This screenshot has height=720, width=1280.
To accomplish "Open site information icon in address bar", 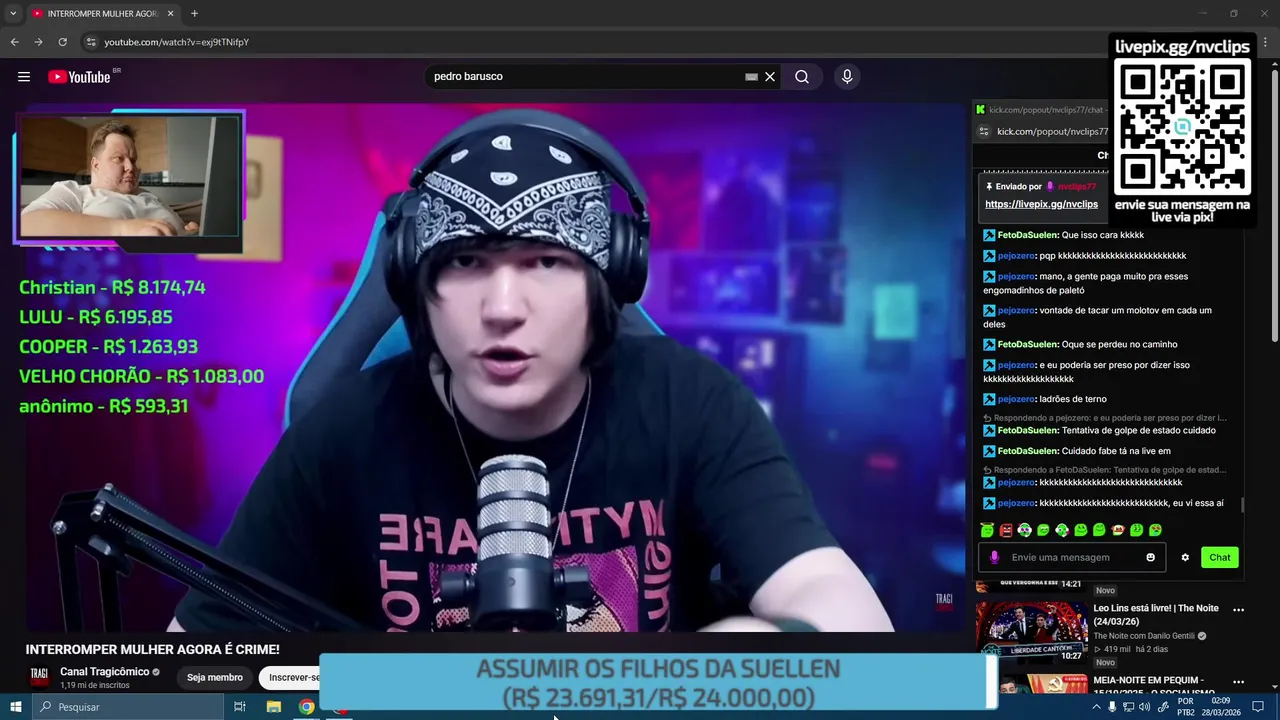I will point(90,42).
